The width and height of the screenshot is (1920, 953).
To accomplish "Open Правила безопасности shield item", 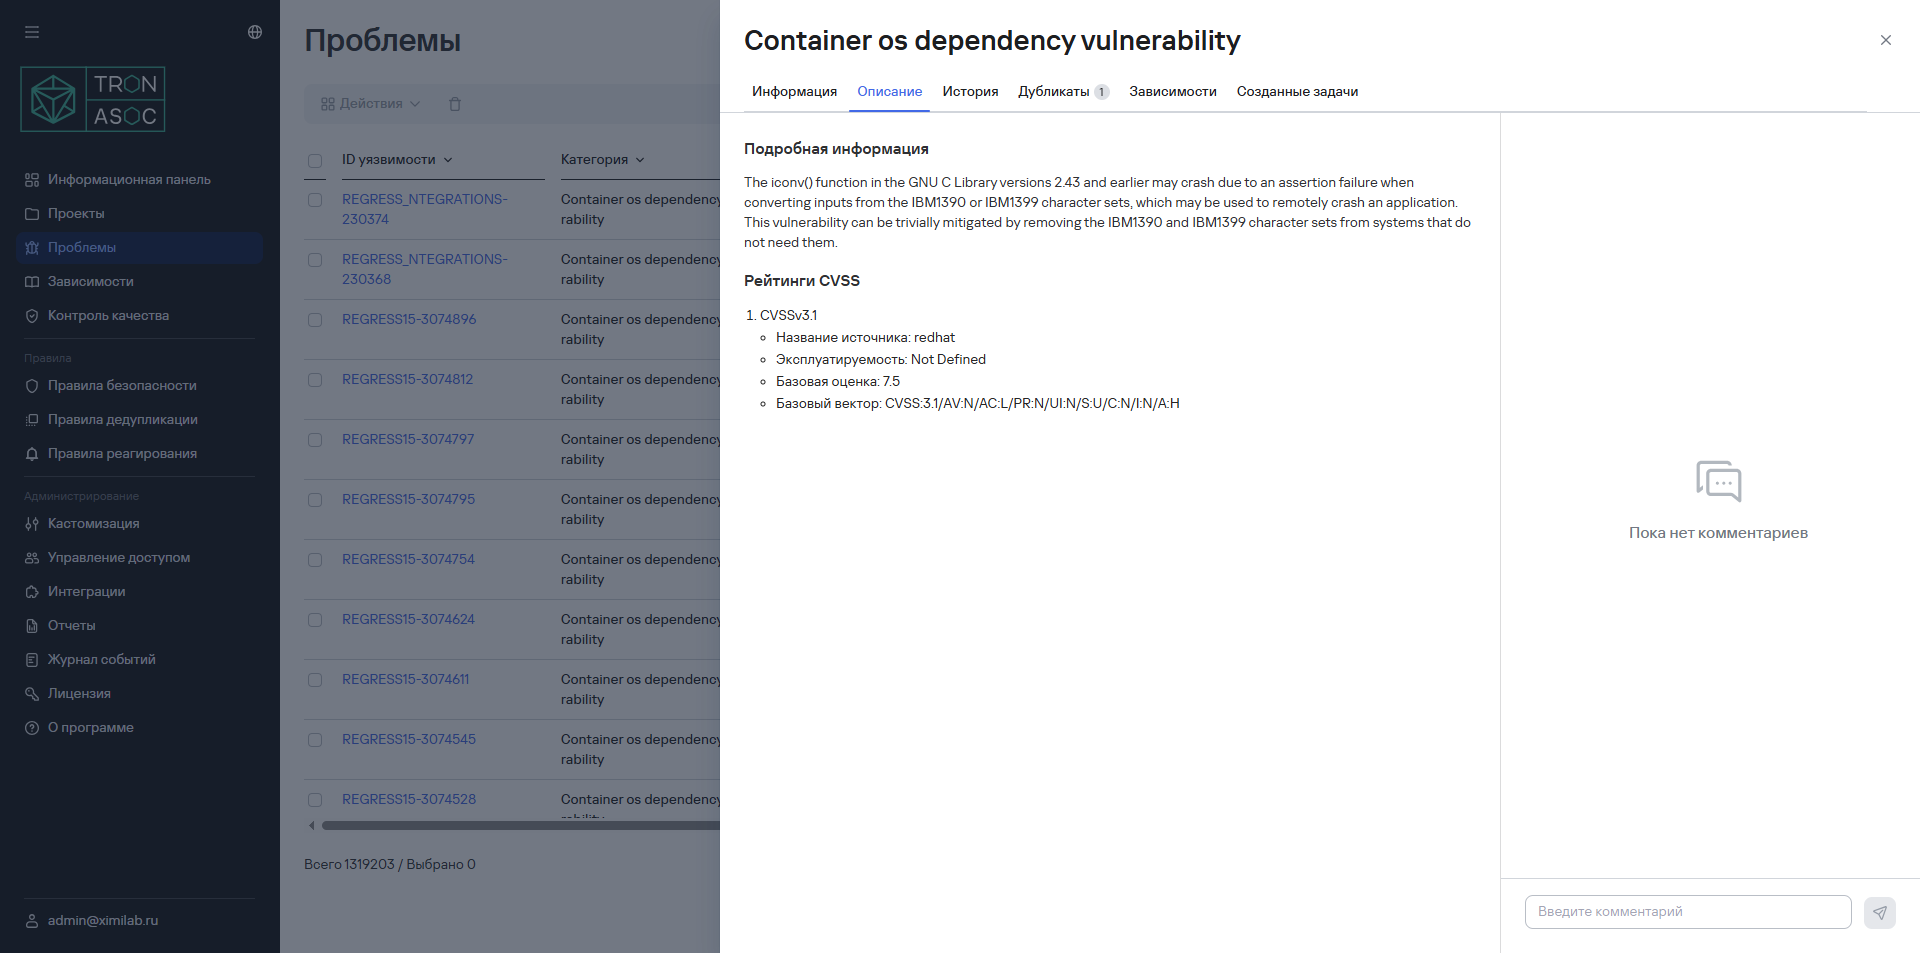I will coord(122,385).
